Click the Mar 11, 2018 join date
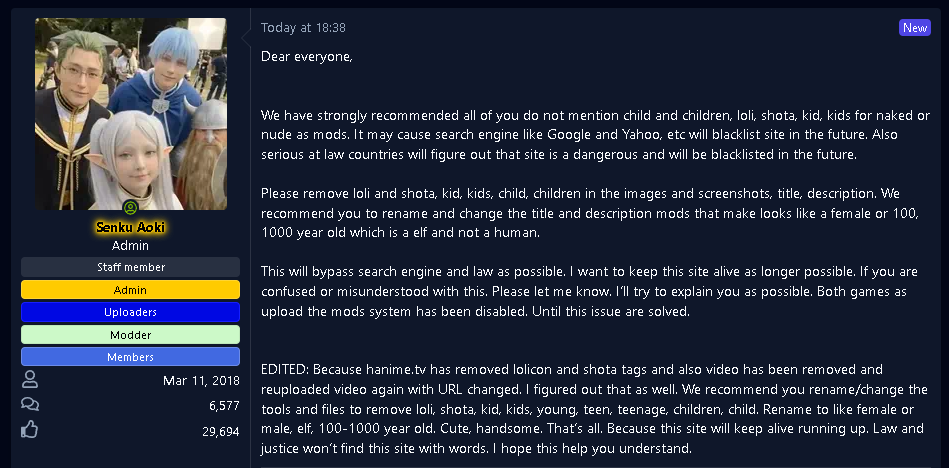This screenshot has width=949, height=468. (x=201, y=380)
